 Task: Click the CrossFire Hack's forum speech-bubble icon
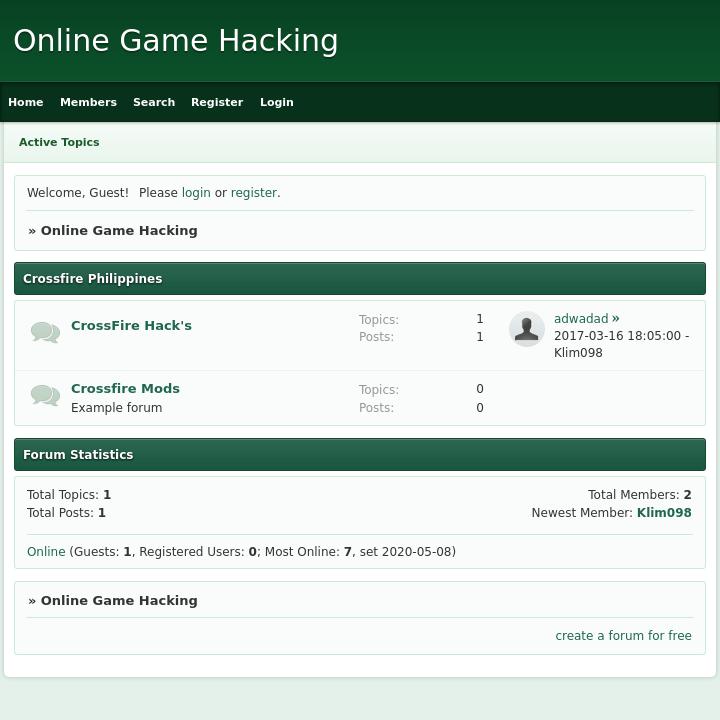click(x=45, y=332)
